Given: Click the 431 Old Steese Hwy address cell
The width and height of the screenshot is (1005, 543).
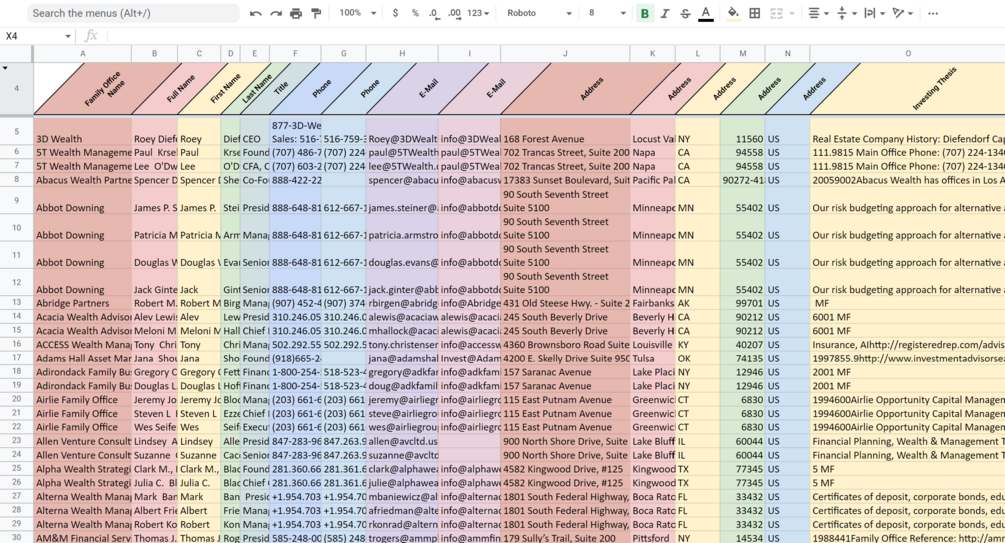Looking at the screenshot, I should [x=565, y=303].
